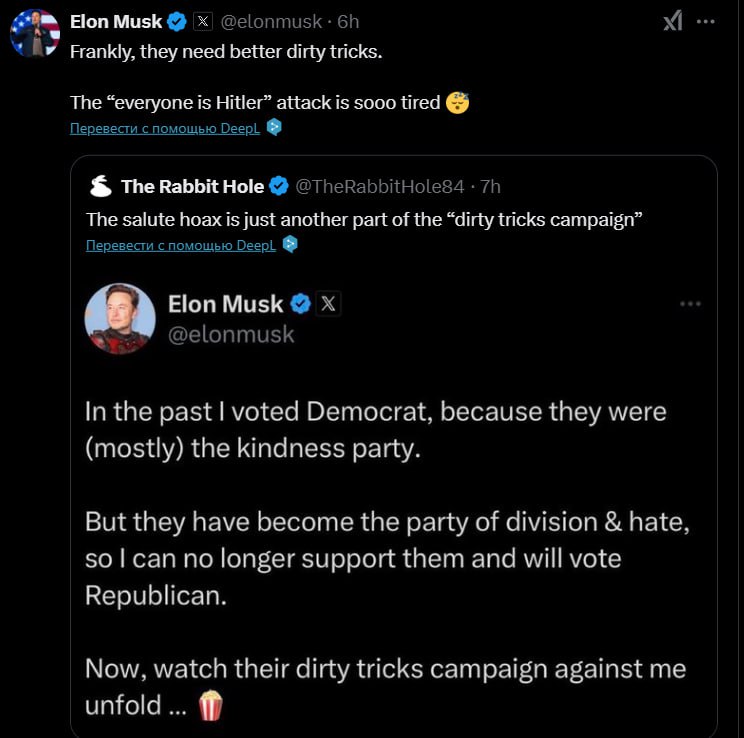
Task: Click the "6h" timestamp of main tweet
Action: [348, 21]
